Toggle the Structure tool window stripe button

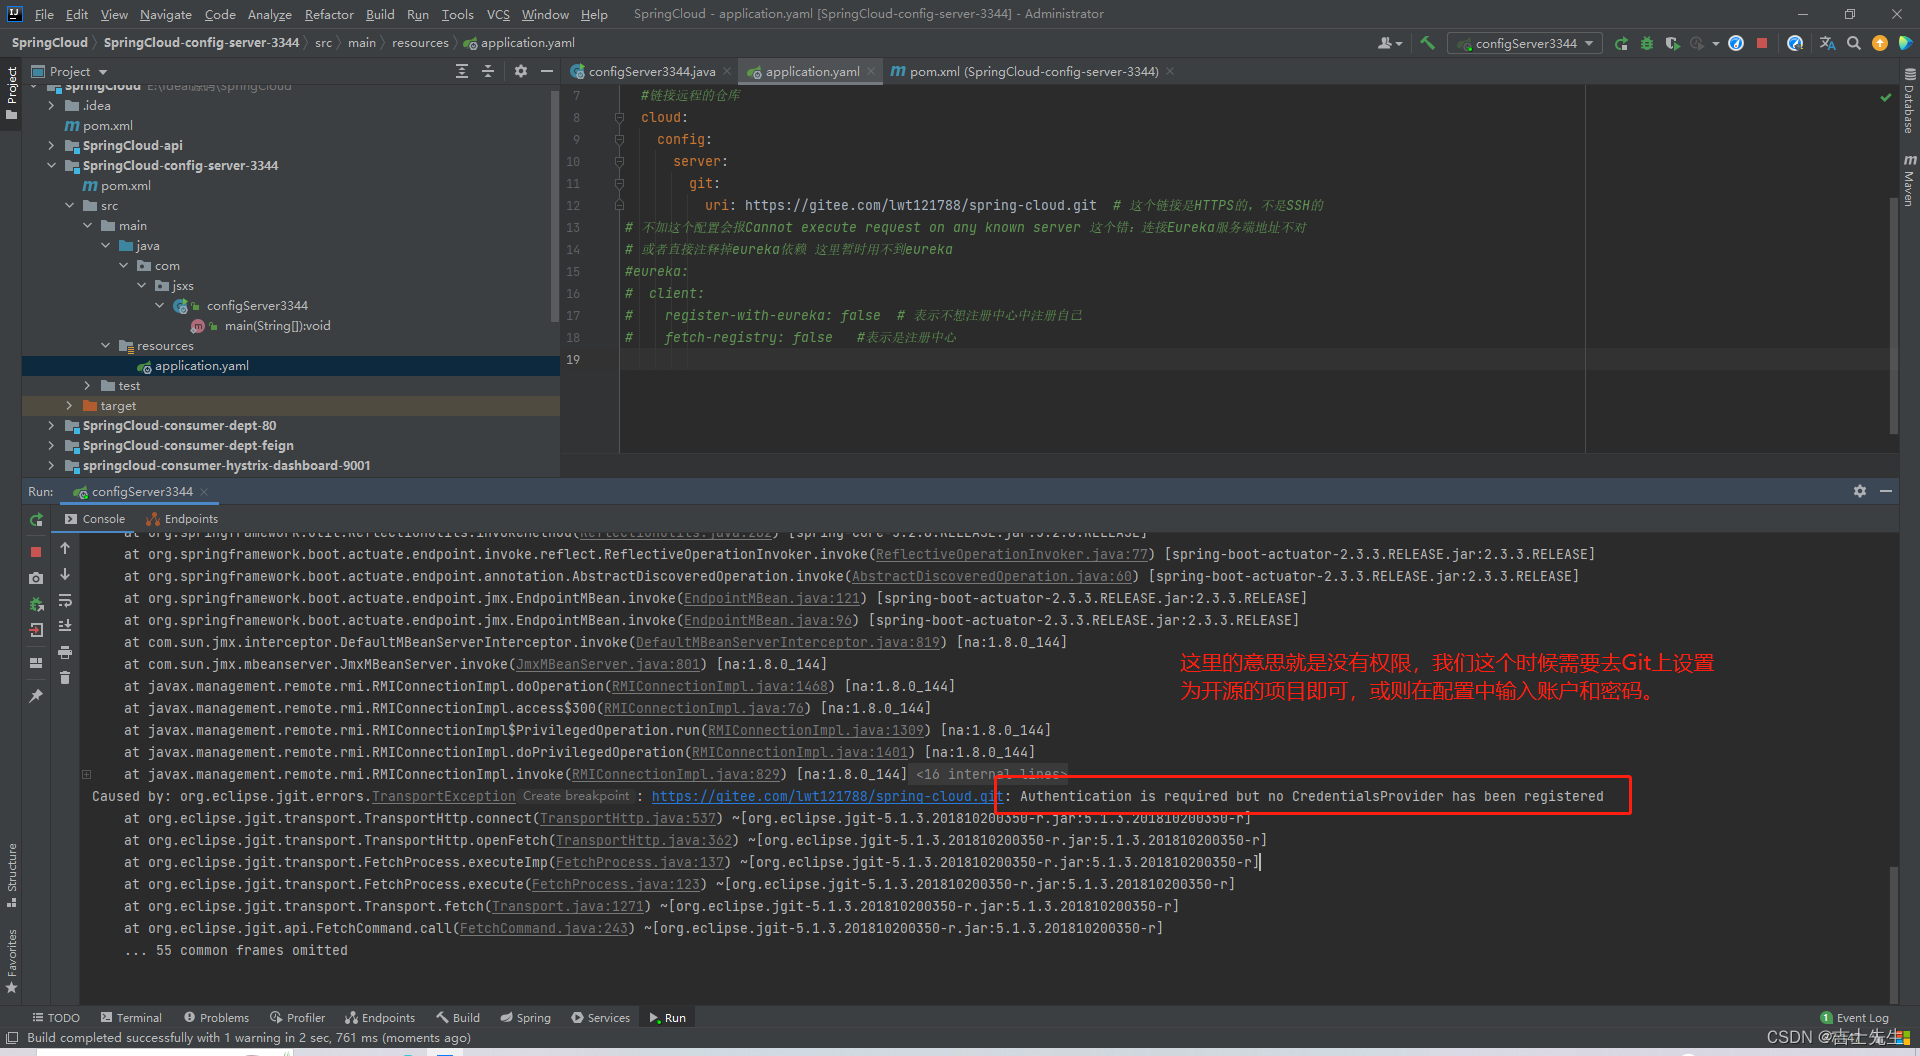[11, 875]
